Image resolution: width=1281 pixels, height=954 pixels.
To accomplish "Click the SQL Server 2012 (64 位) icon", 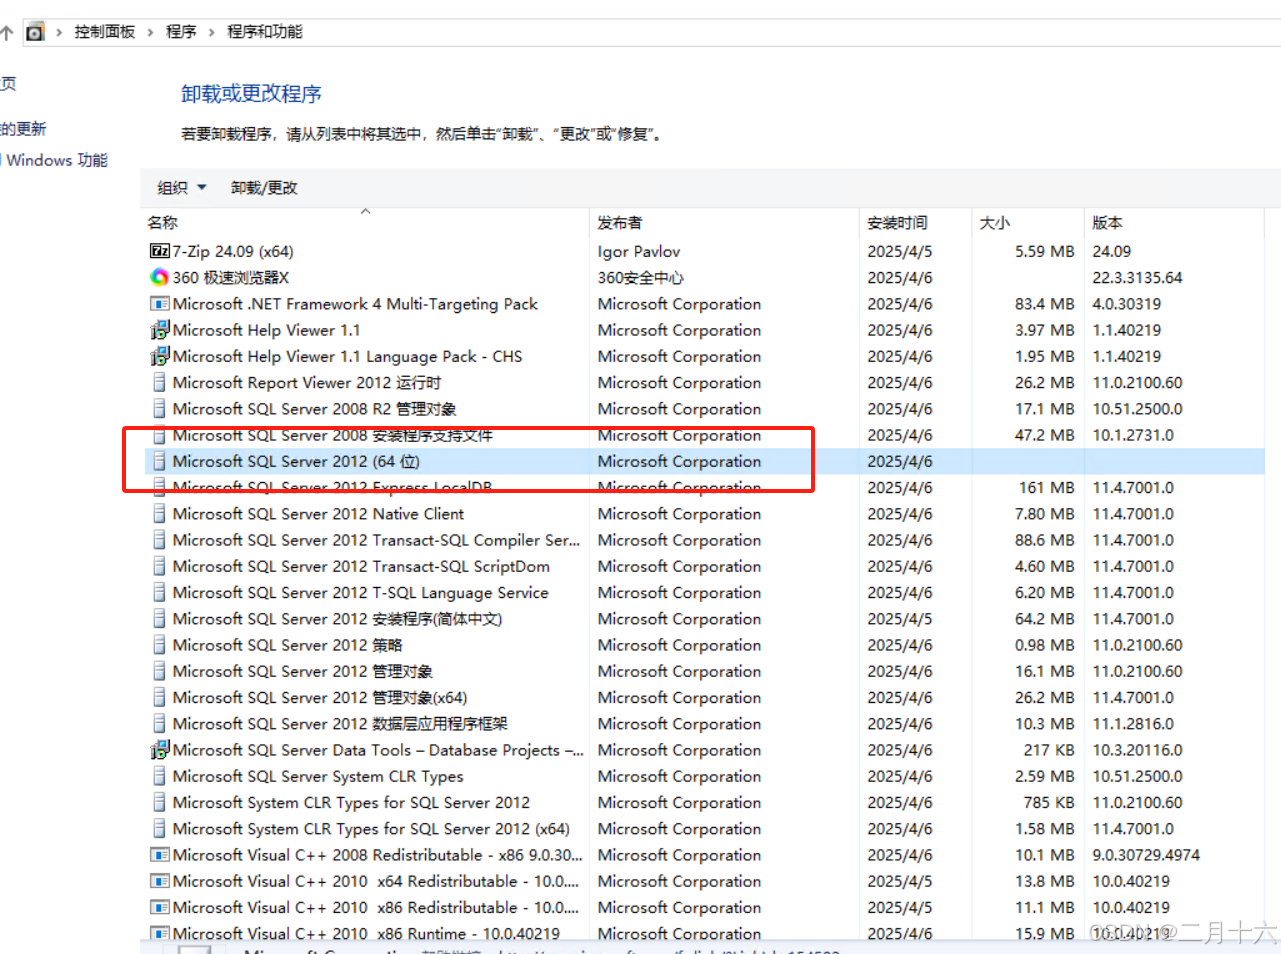I will coord(159,461).
